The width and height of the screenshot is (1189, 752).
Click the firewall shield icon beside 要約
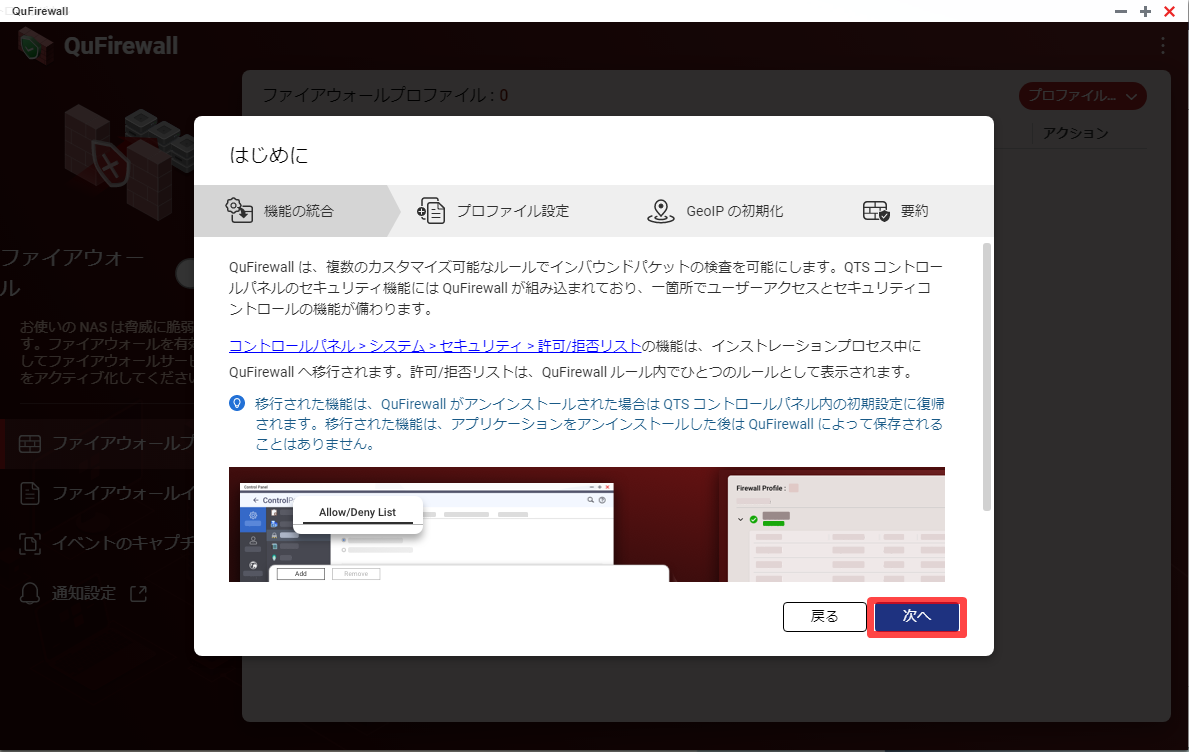876,211
